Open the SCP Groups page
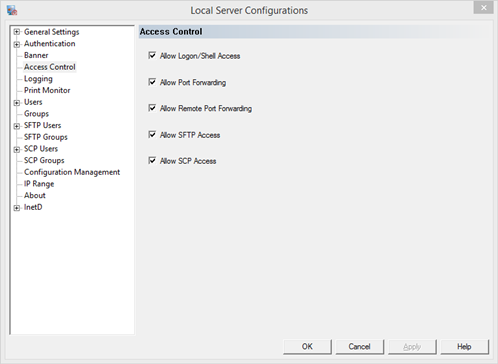498x364 pixels. pos(44,161)
